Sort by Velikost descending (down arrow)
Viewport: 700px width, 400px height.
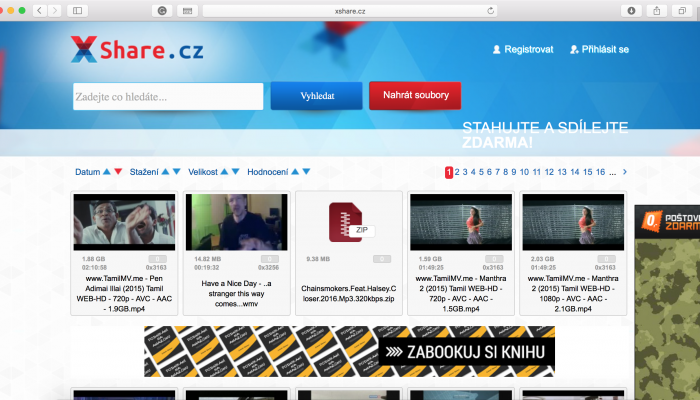point(236,172)
